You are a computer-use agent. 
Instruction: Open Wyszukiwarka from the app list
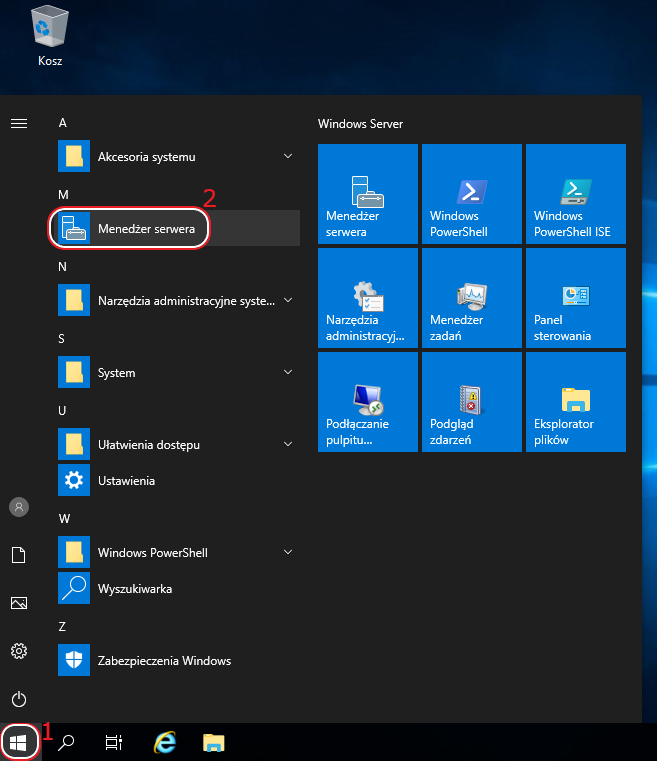[178, 588]
